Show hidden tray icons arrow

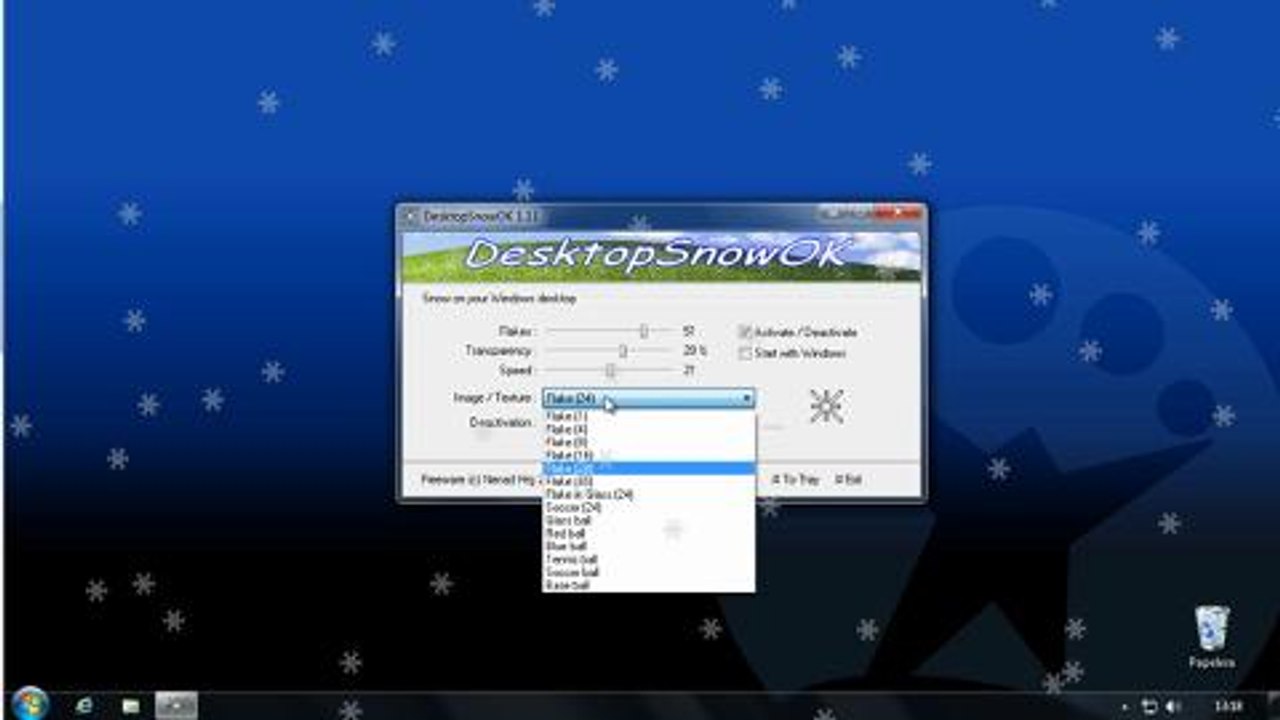tap(1125, 707)
